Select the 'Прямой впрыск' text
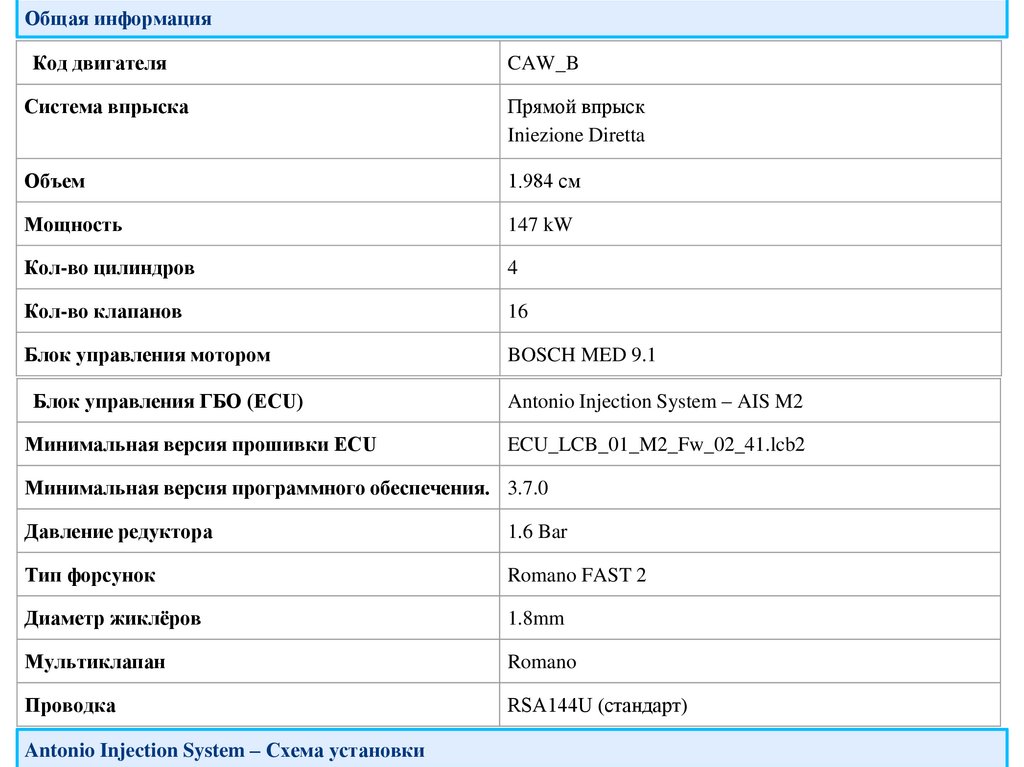The width and height of the screenshot is (1024, 767). 576,107
